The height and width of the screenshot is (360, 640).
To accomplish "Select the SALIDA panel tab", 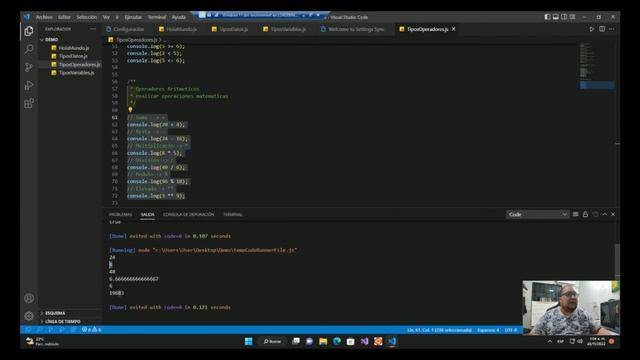I will 147,214.
